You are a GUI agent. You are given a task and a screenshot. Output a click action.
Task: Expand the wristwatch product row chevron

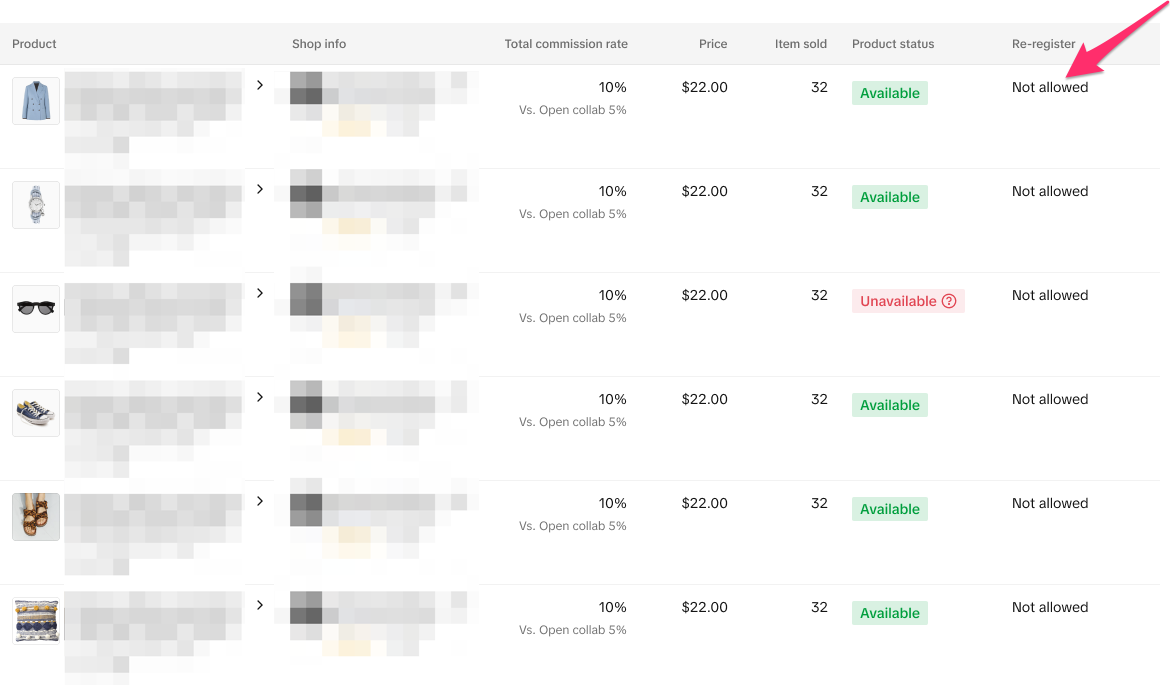(x=260, y=189)
